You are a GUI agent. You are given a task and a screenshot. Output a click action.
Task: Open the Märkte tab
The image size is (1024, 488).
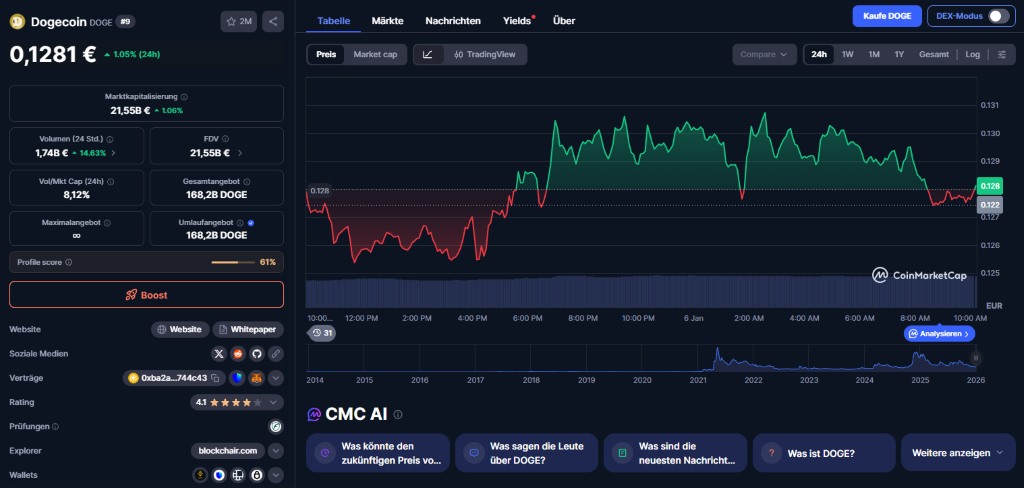pos(388,20)
